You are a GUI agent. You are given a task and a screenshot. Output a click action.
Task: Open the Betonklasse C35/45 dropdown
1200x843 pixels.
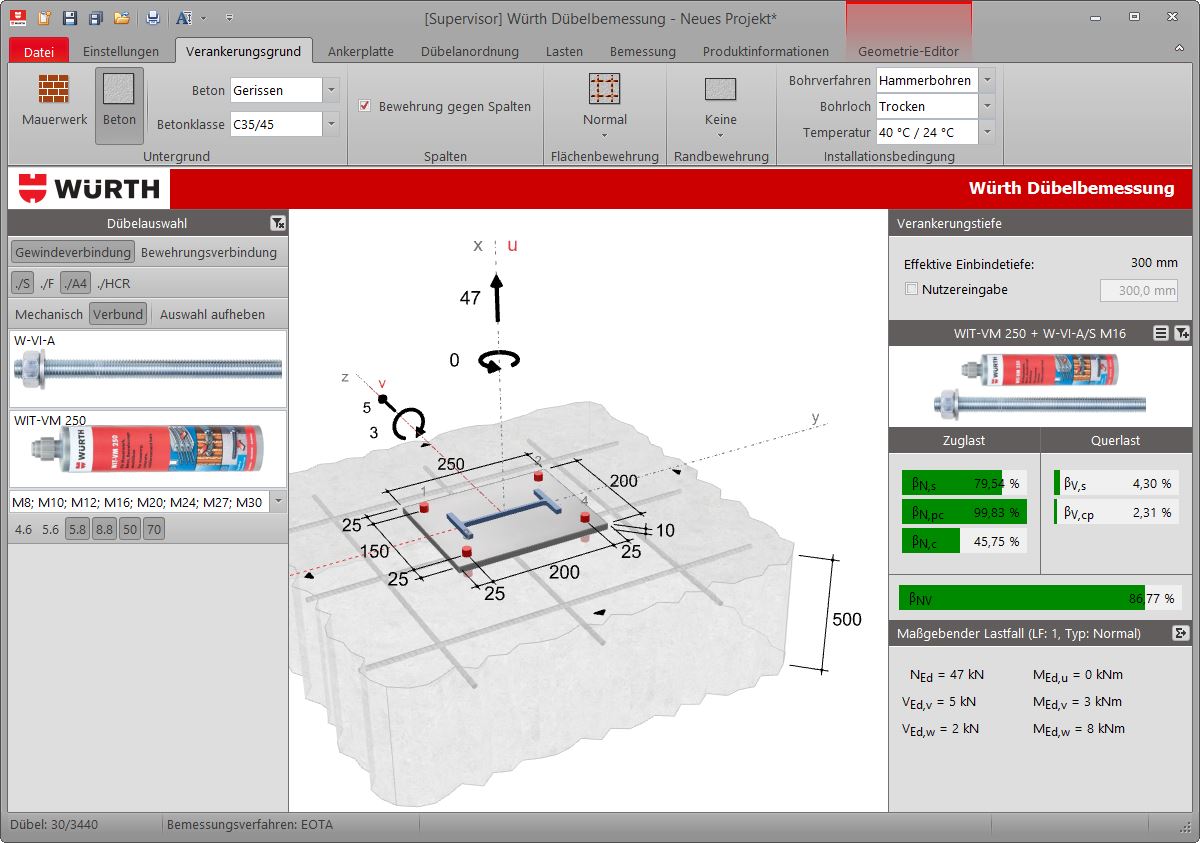(x=330, y=124)
